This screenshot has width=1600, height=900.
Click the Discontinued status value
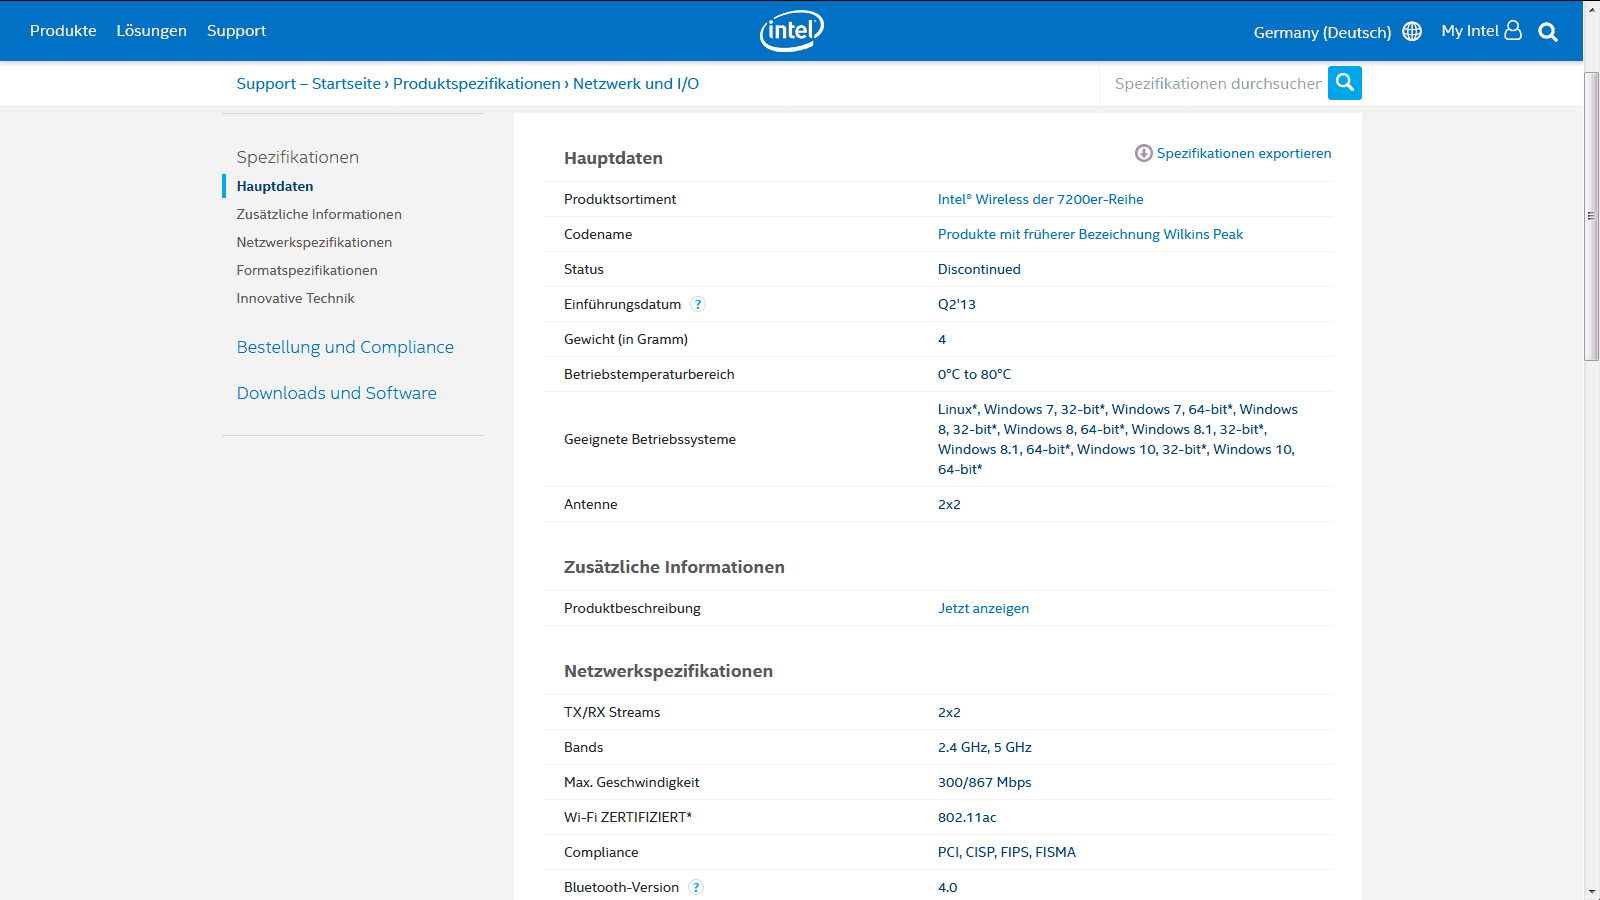pos(979,269)
